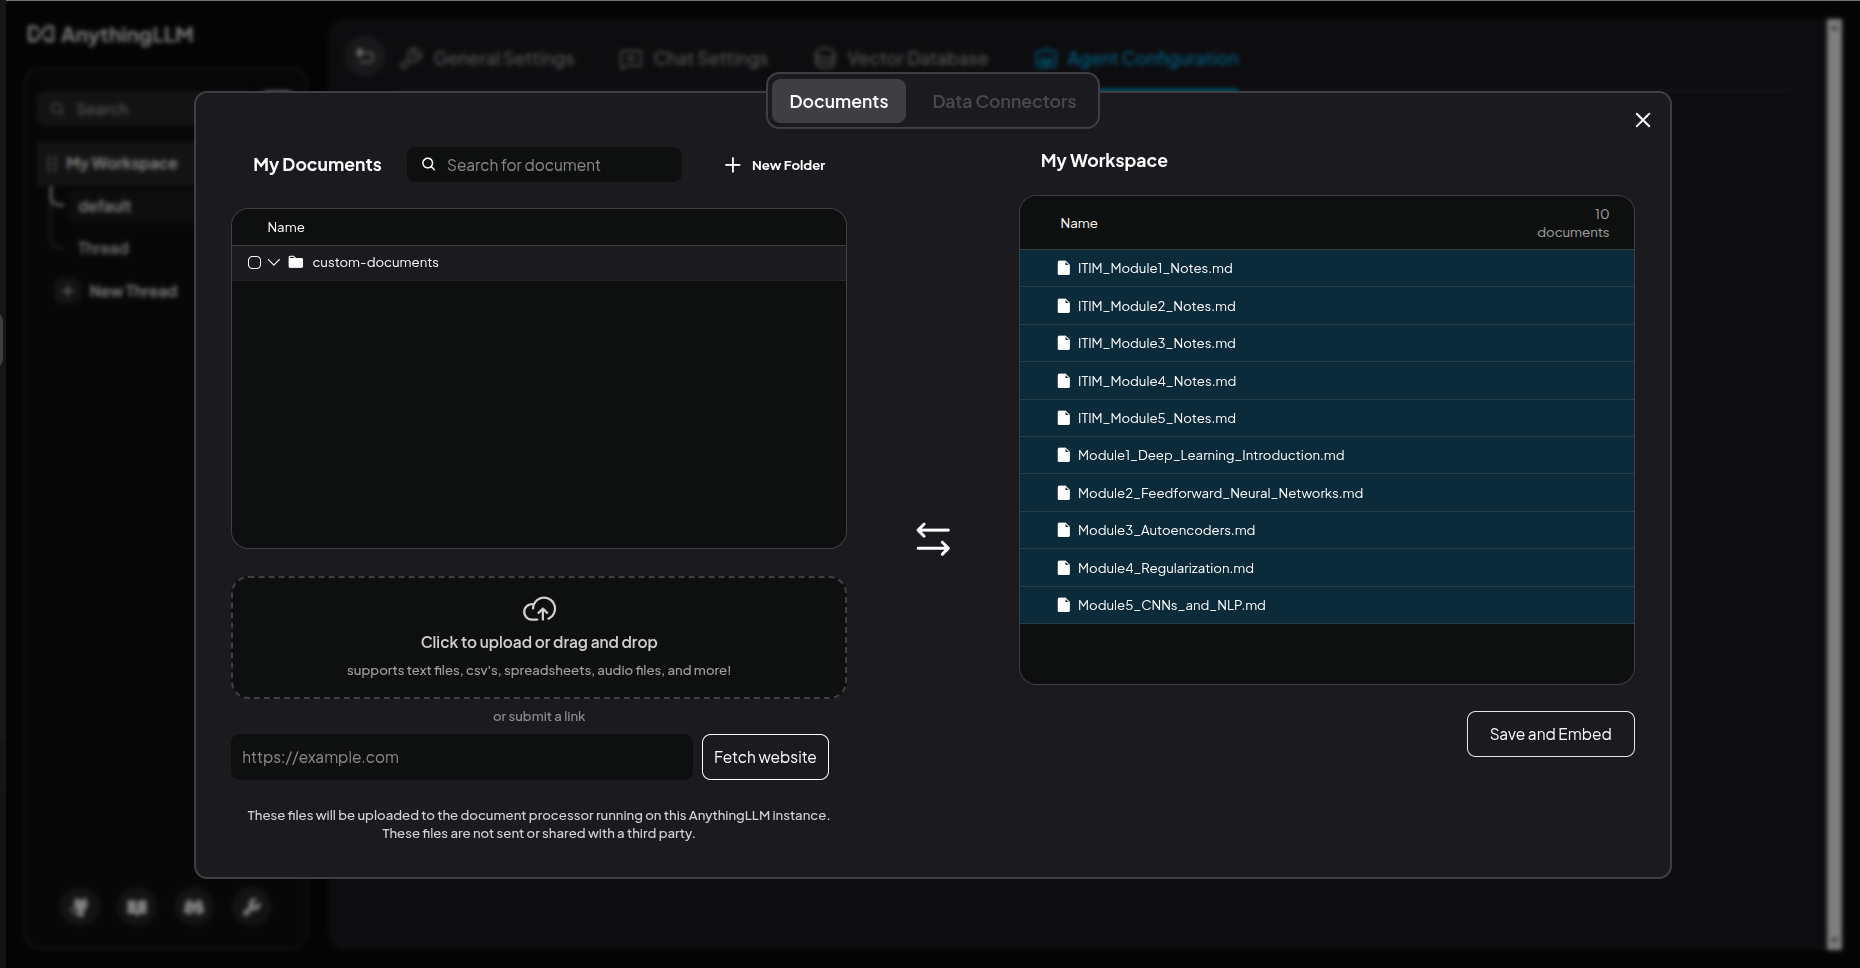Screen dimensions: 1860x968
Task: Click file icon of ITIM_Module2_Notes.md
Action: [x=1064, y=306]
